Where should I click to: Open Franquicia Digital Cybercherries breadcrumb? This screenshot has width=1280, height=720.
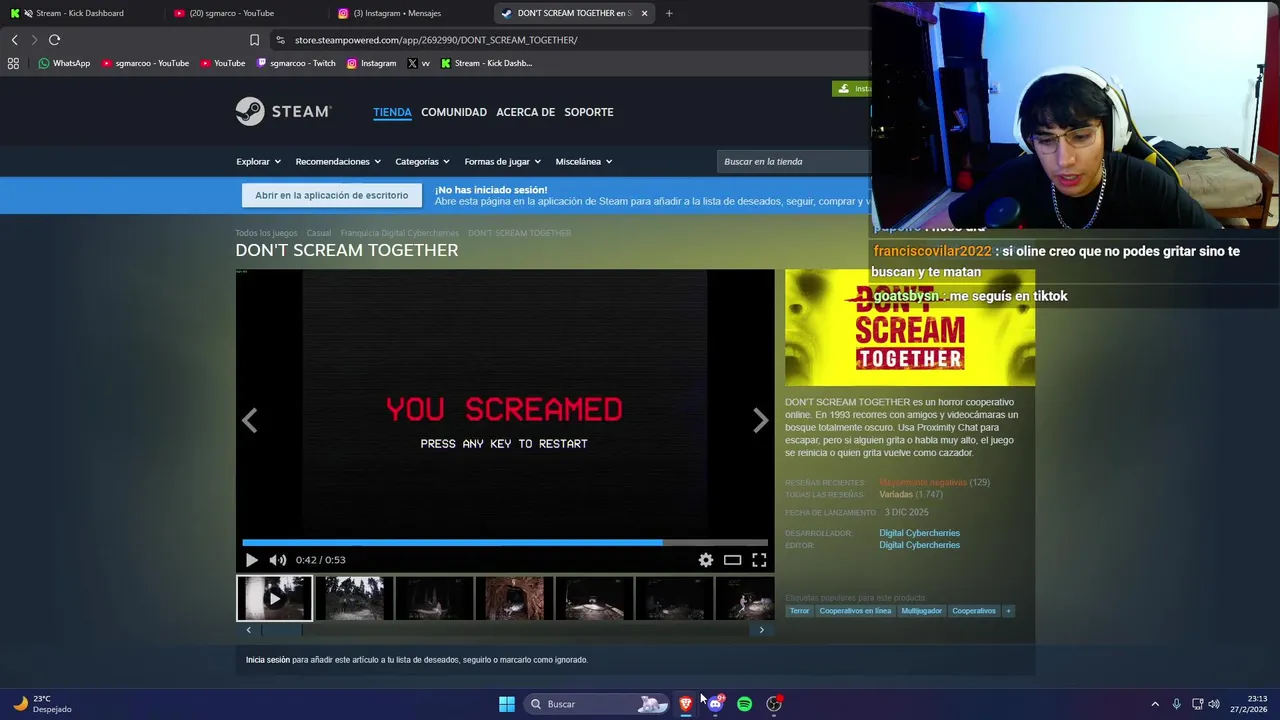coord(399,233)
